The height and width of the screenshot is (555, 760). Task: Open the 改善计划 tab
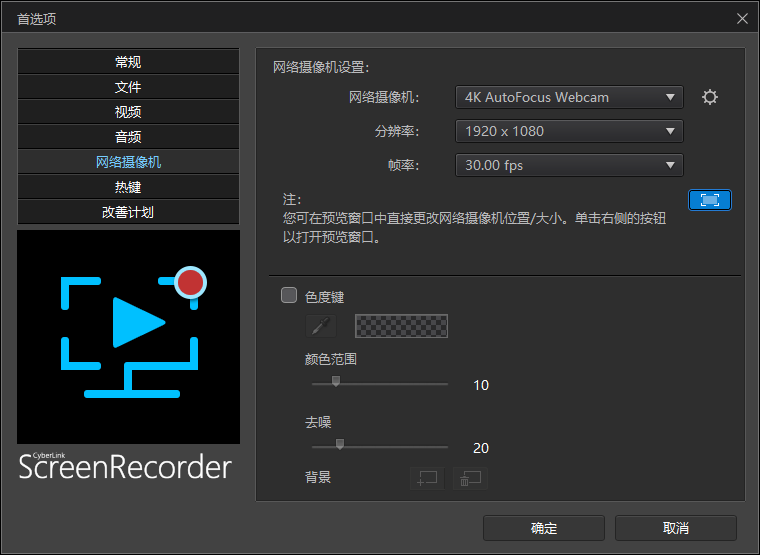[x=128, y=212]
